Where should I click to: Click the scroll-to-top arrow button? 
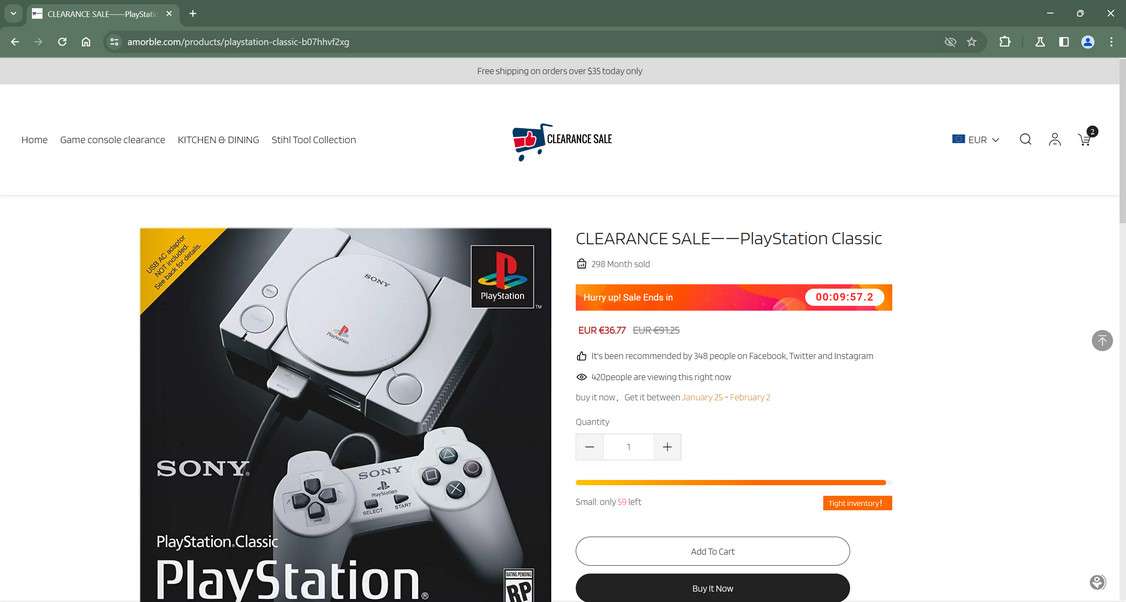1102,341
